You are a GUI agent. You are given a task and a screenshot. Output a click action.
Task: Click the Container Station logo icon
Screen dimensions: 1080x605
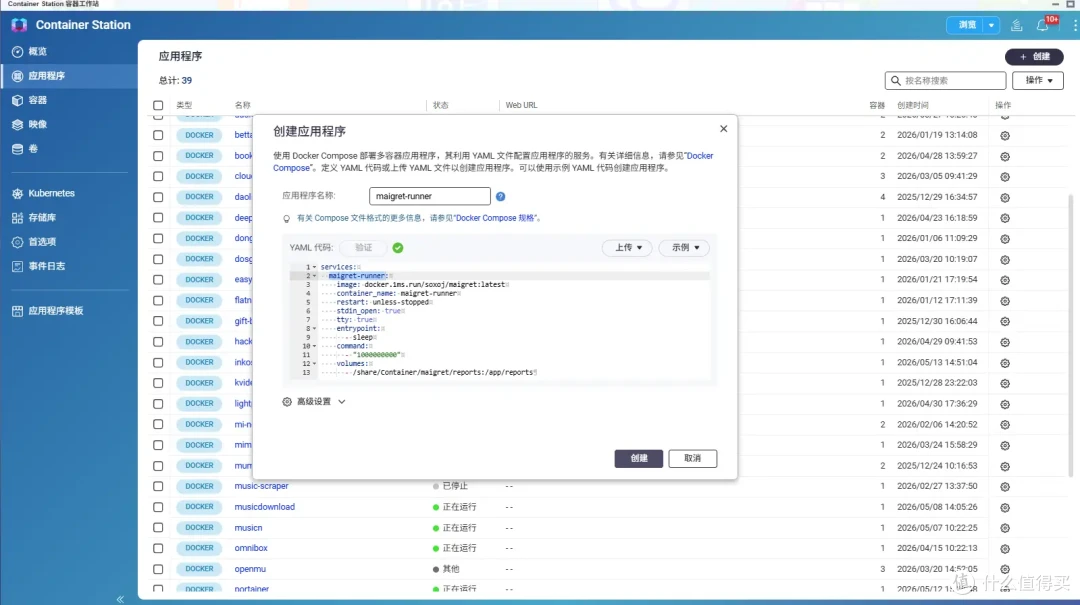(x=19, y=25)
